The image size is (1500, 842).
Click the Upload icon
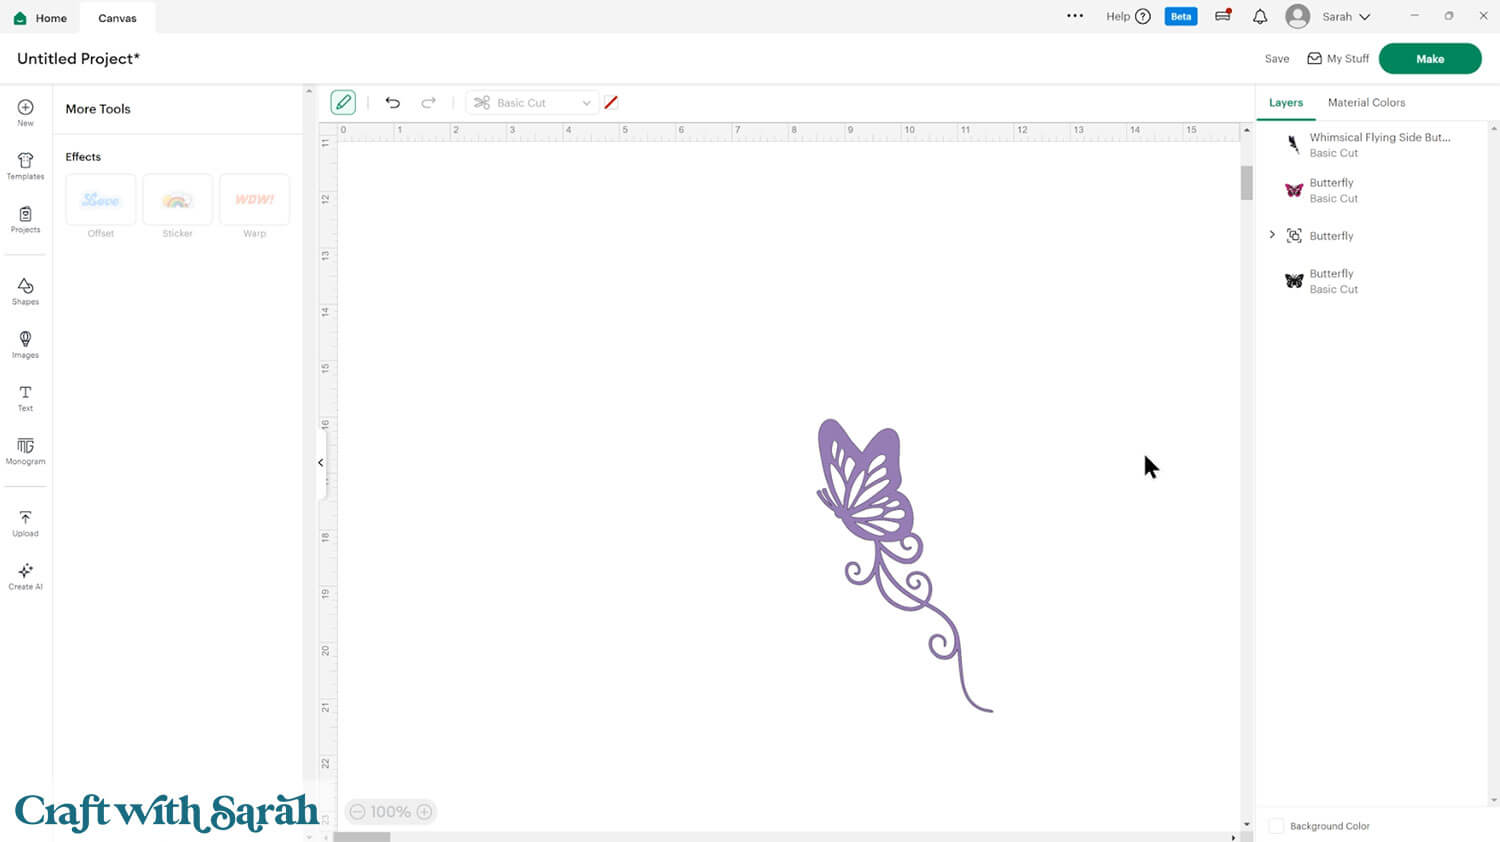(x=25, y=523)
